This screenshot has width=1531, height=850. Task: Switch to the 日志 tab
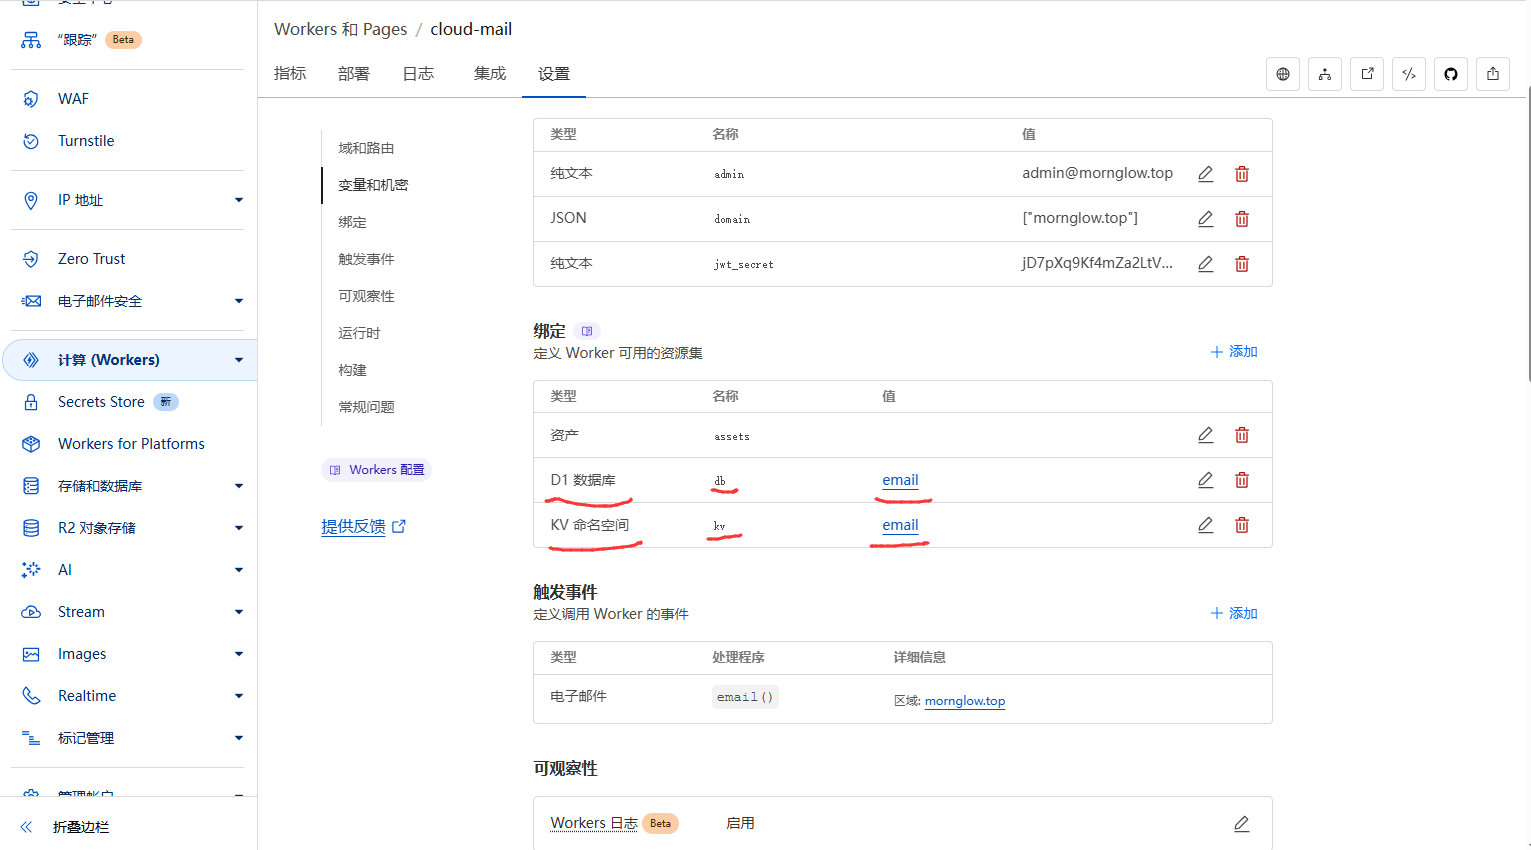[x=418, y=74]
